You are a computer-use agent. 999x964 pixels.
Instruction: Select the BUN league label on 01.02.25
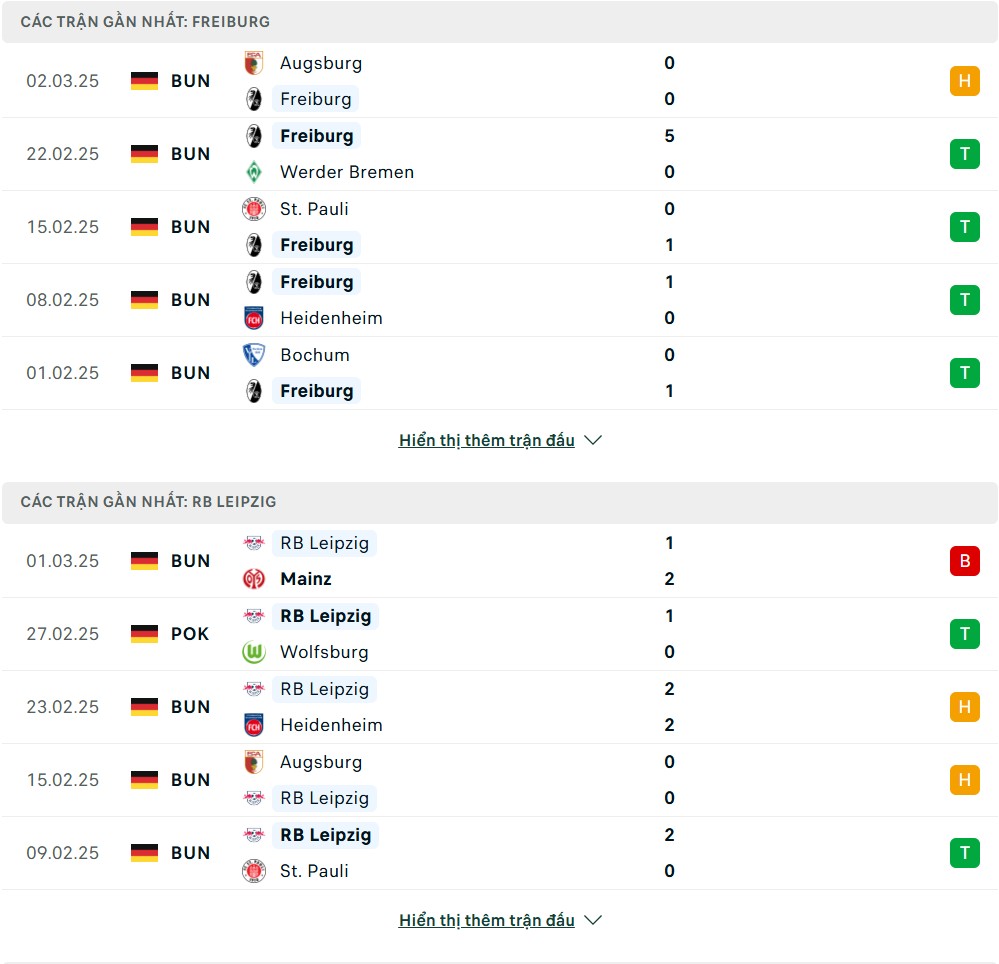pyautogui.click(x=190, y=373)
